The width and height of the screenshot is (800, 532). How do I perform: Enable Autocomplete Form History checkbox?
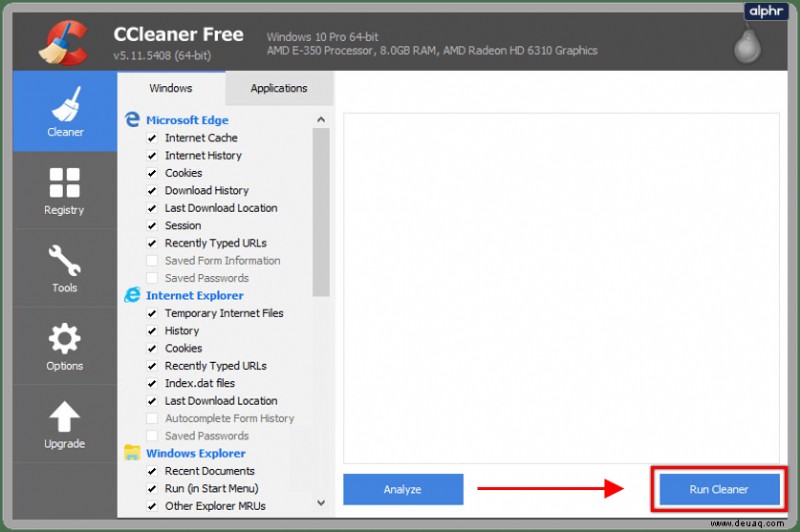[152, 418]
